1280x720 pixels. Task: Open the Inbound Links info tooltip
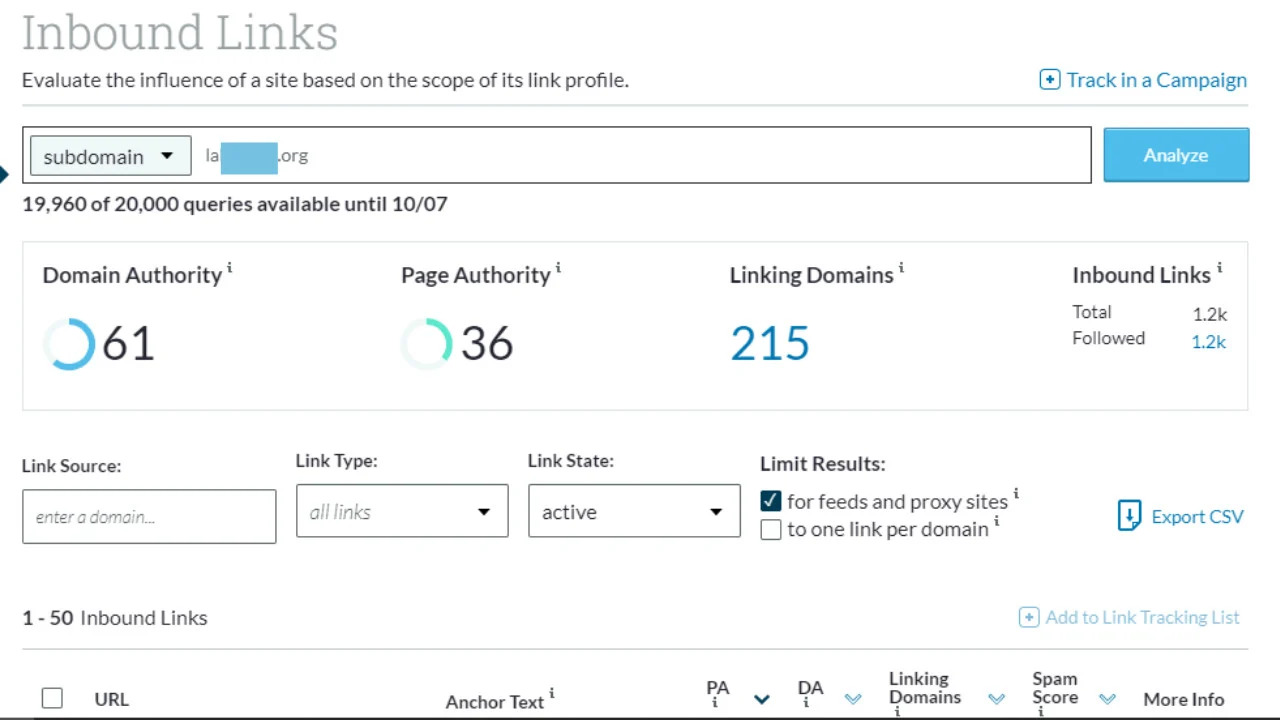(1219, 266)
